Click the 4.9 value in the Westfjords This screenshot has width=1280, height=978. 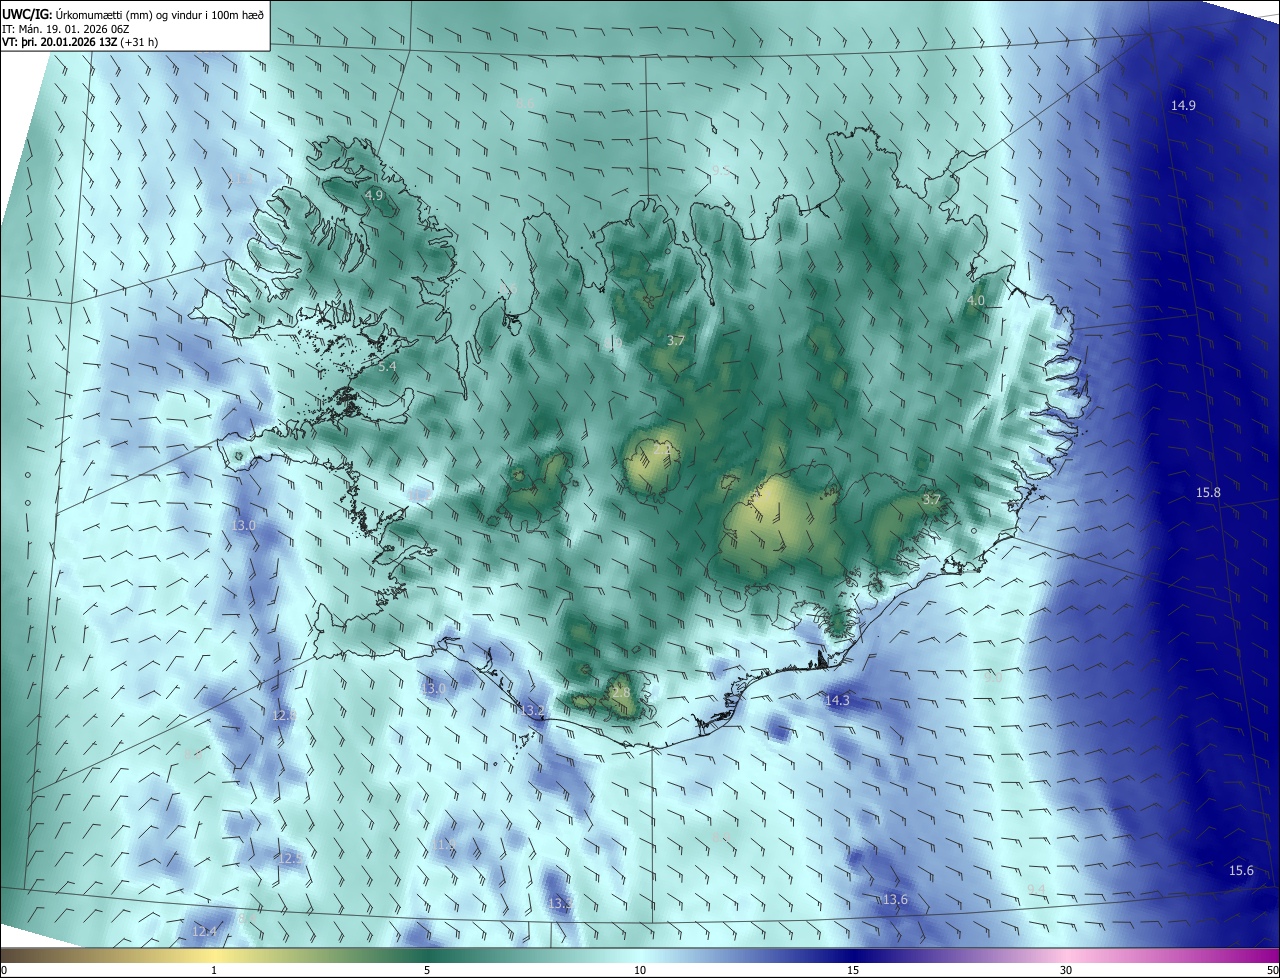[x=374, y=195]
